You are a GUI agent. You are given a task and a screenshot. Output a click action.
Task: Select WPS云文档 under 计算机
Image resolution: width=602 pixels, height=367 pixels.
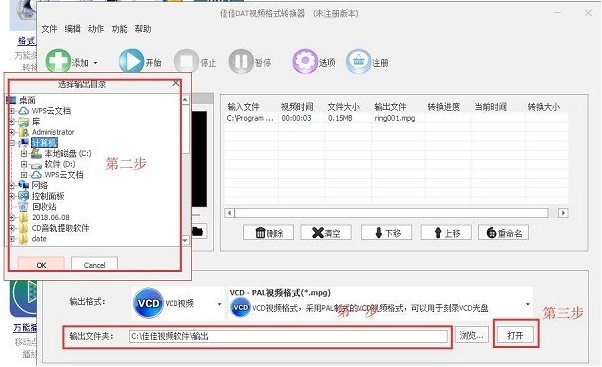click(x=64, y=175)
